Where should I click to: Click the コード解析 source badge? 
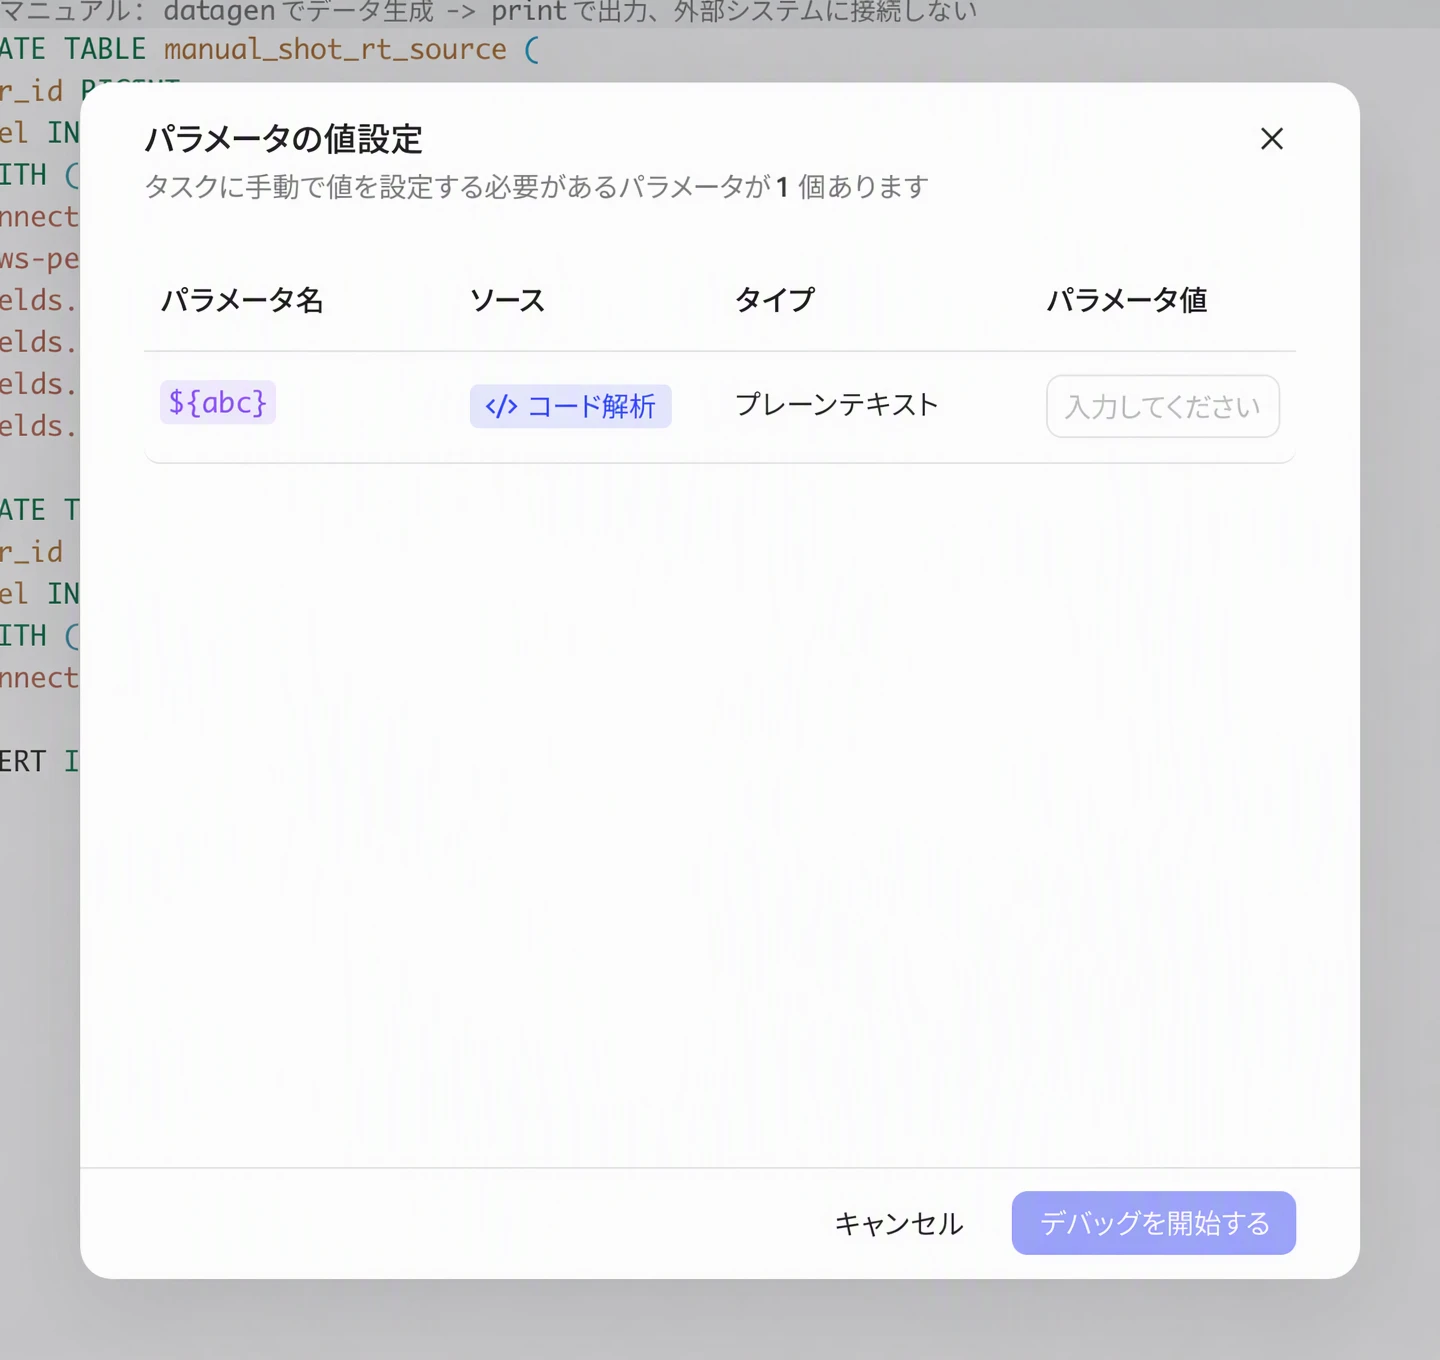[x=571, y=406]
